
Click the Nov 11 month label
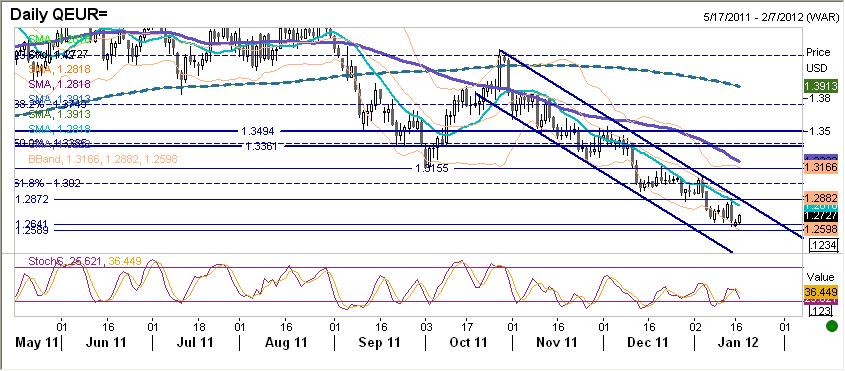click(558, 343)
